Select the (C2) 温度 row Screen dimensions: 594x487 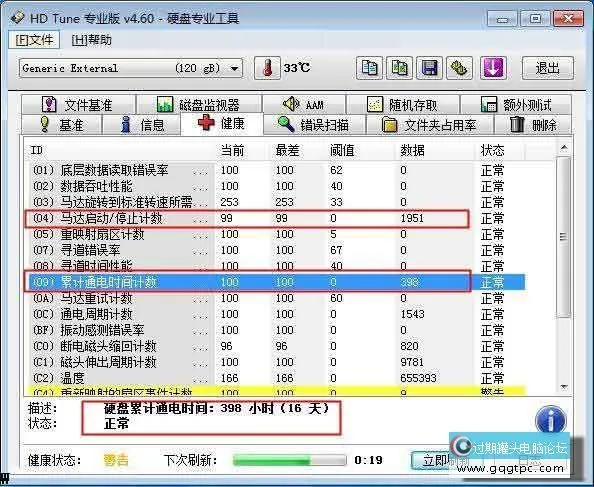point(277,378)
